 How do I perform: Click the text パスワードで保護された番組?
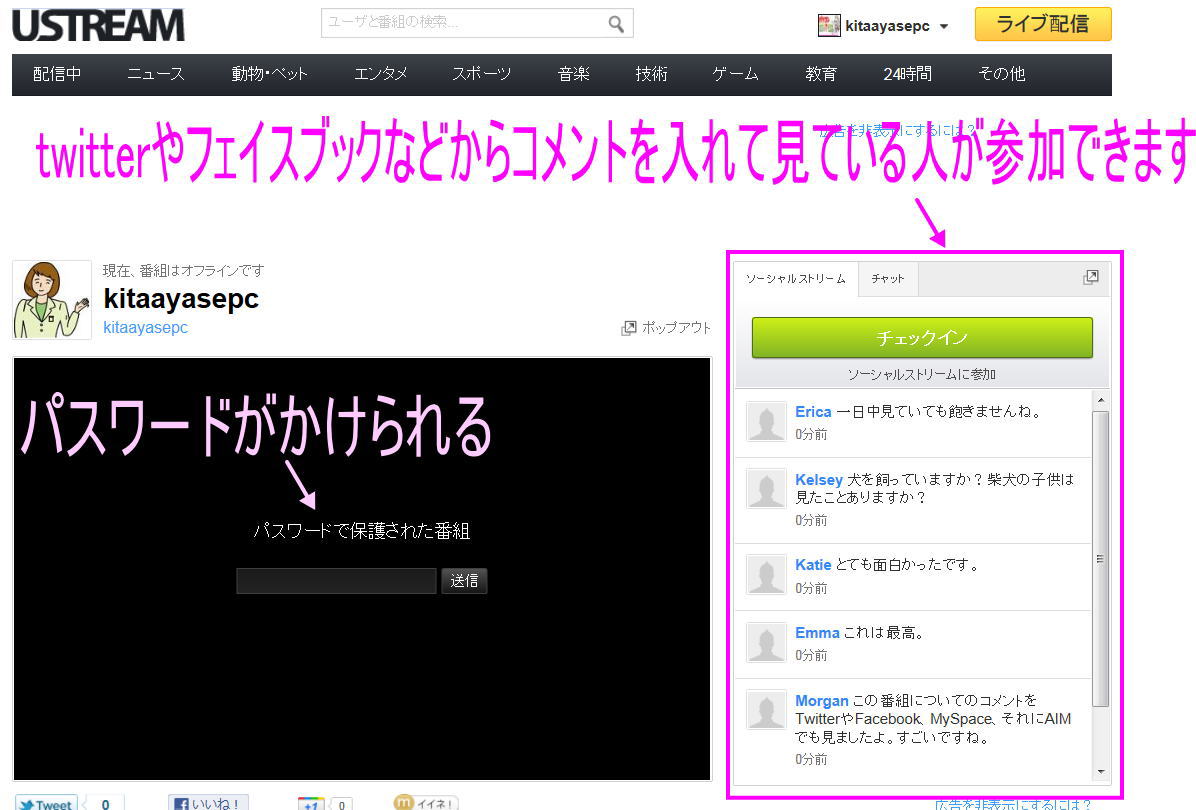362,531
